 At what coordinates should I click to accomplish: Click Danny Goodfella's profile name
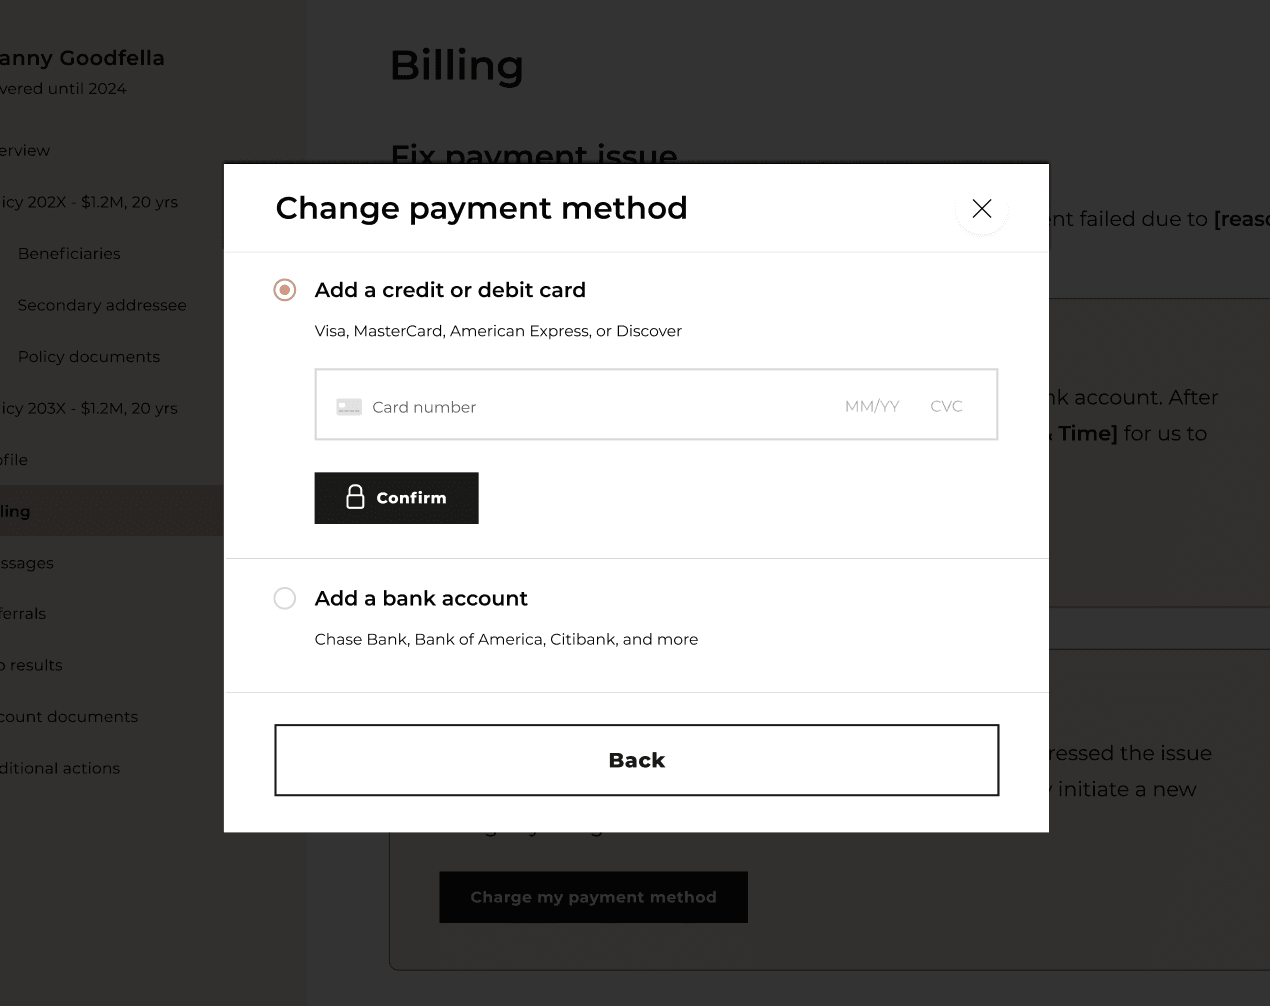(82, 58)
